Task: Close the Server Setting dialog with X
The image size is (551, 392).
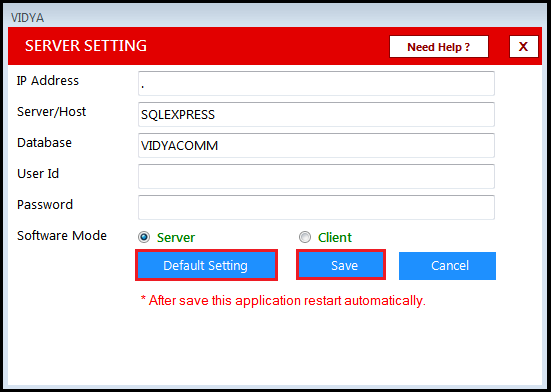Action: (x=524, y=46)
